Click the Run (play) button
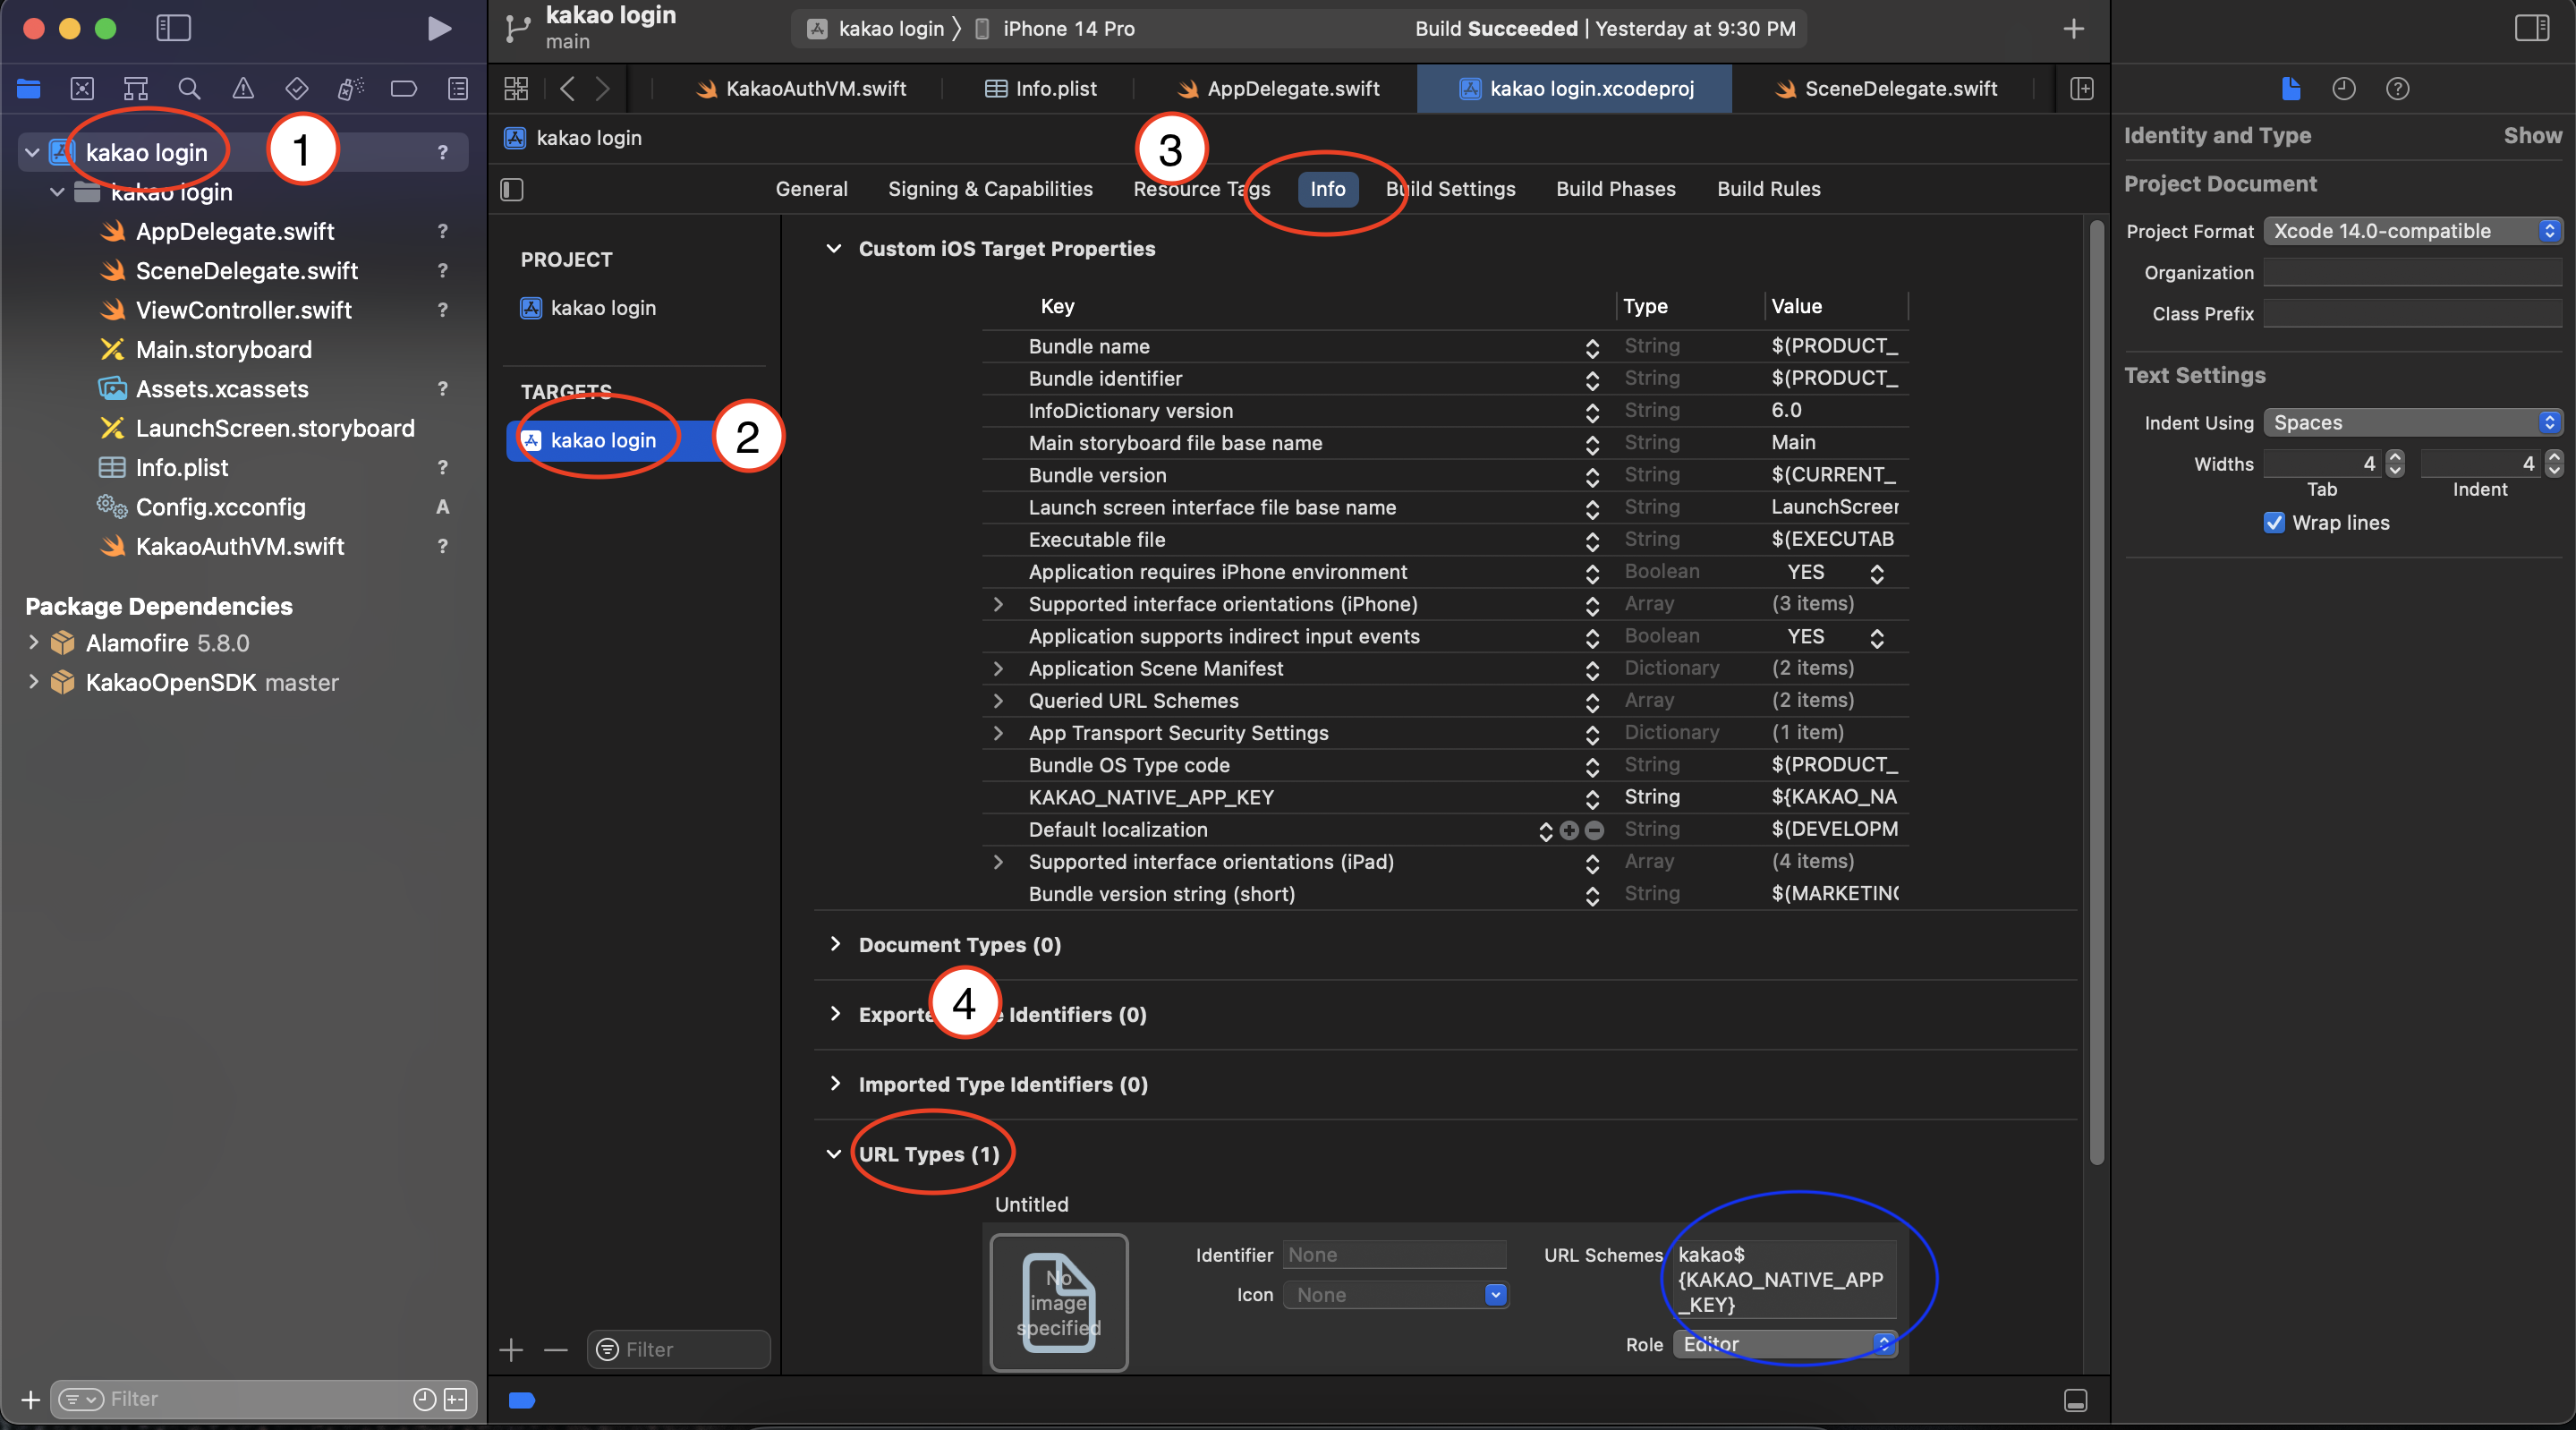Viewport: 2576px width, 1430px height. (x=438, y=28)
